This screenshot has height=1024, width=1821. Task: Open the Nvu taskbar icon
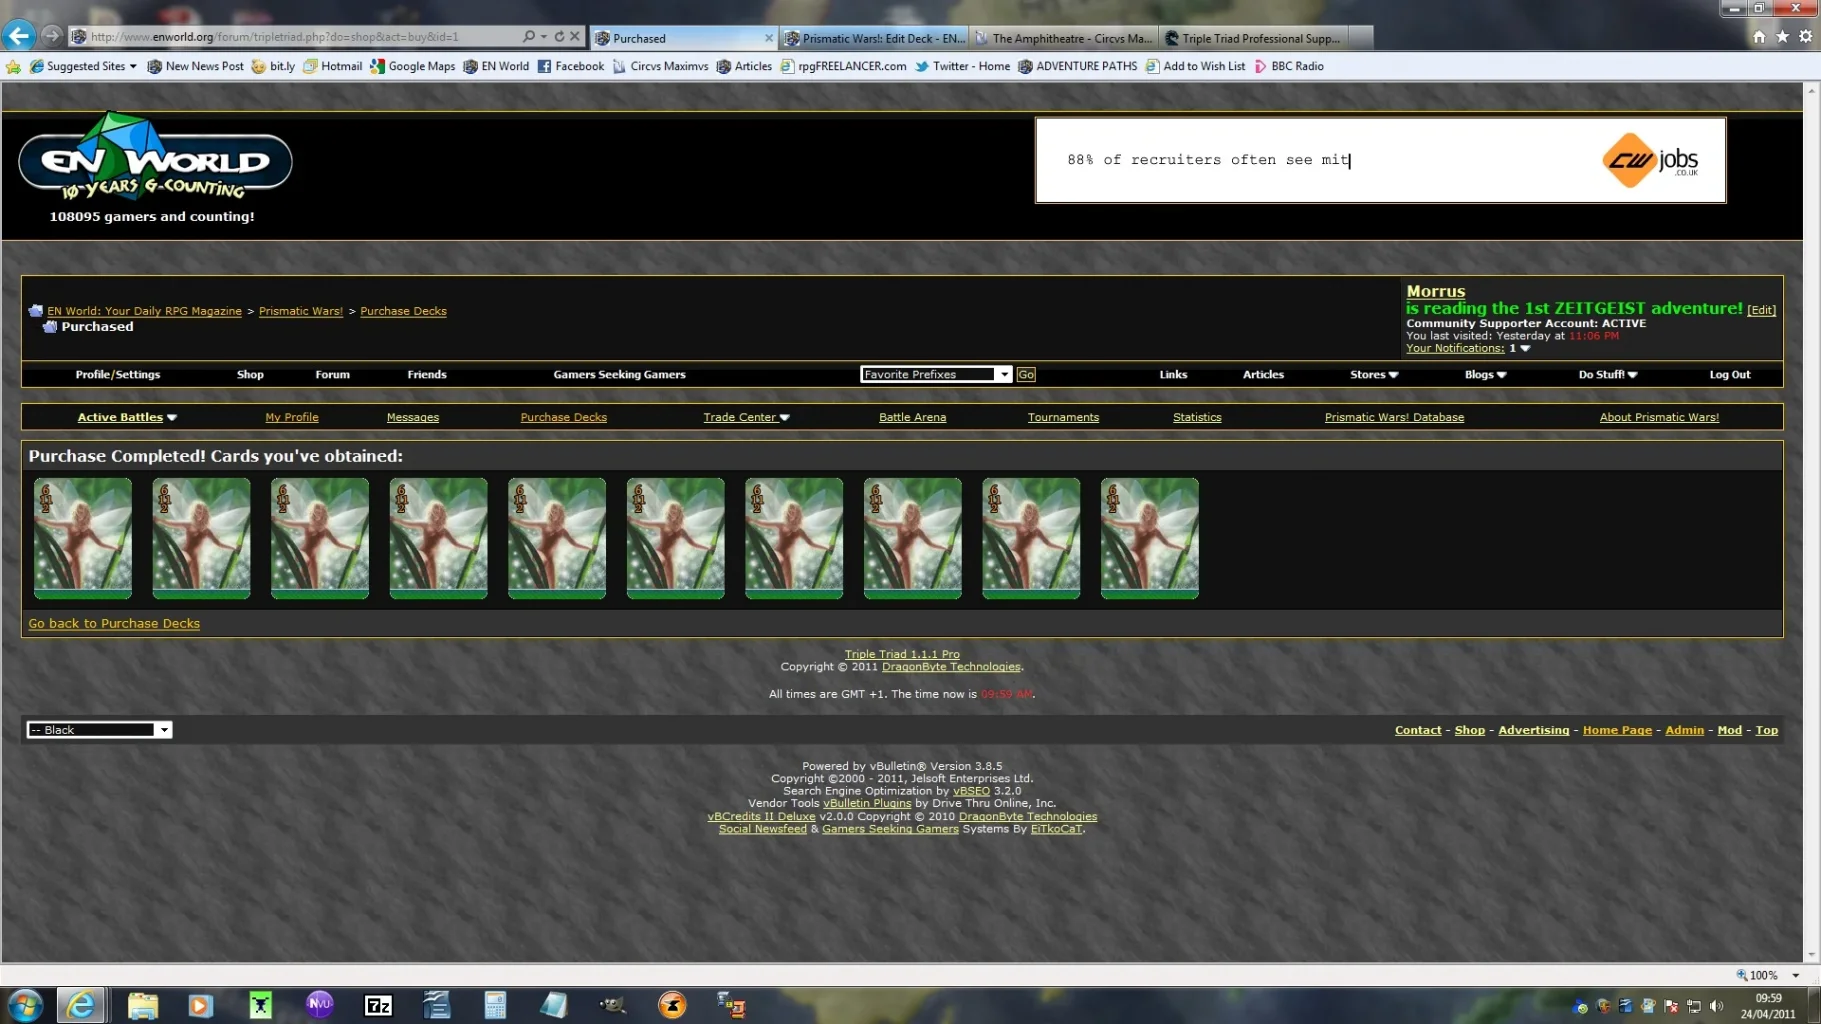coord(319,1005)
